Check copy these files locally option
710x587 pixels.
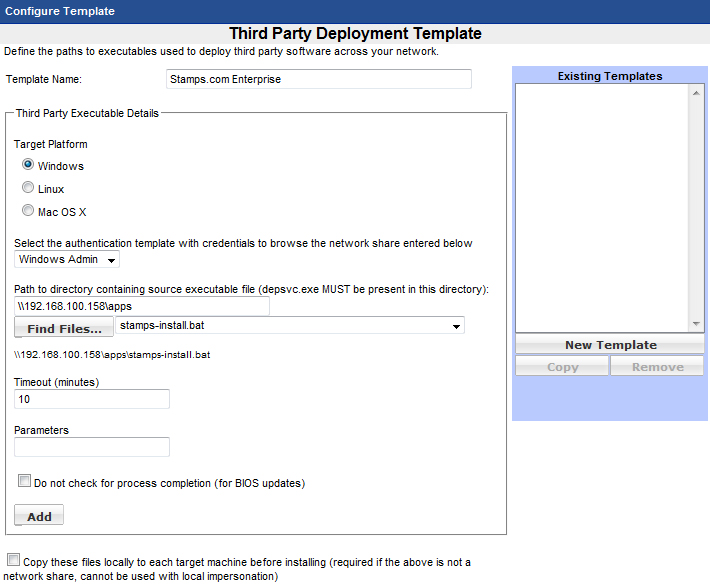pyautogui.click(x=13, y=561)
